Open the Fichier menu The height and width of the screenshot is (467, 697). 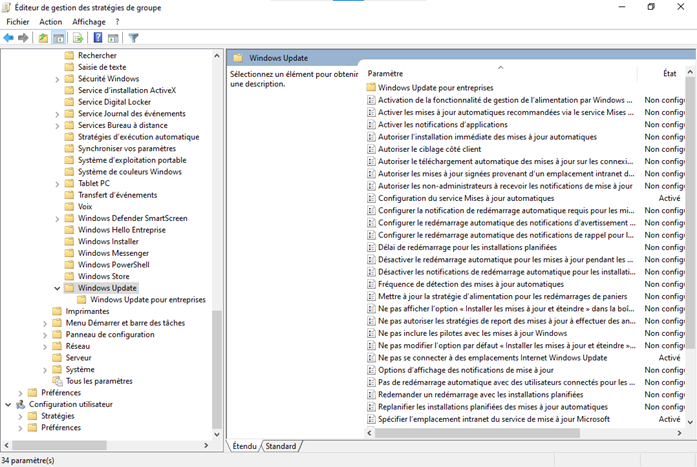point(18,22)
